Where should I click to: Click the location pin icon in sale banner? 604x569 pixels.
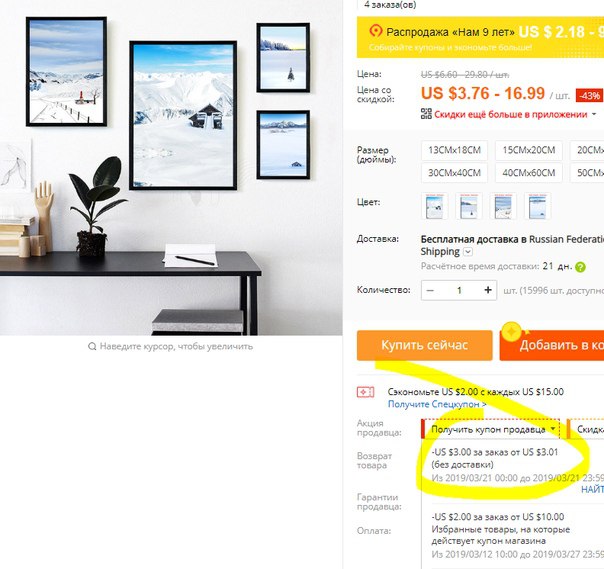click(x=376, y=31)
